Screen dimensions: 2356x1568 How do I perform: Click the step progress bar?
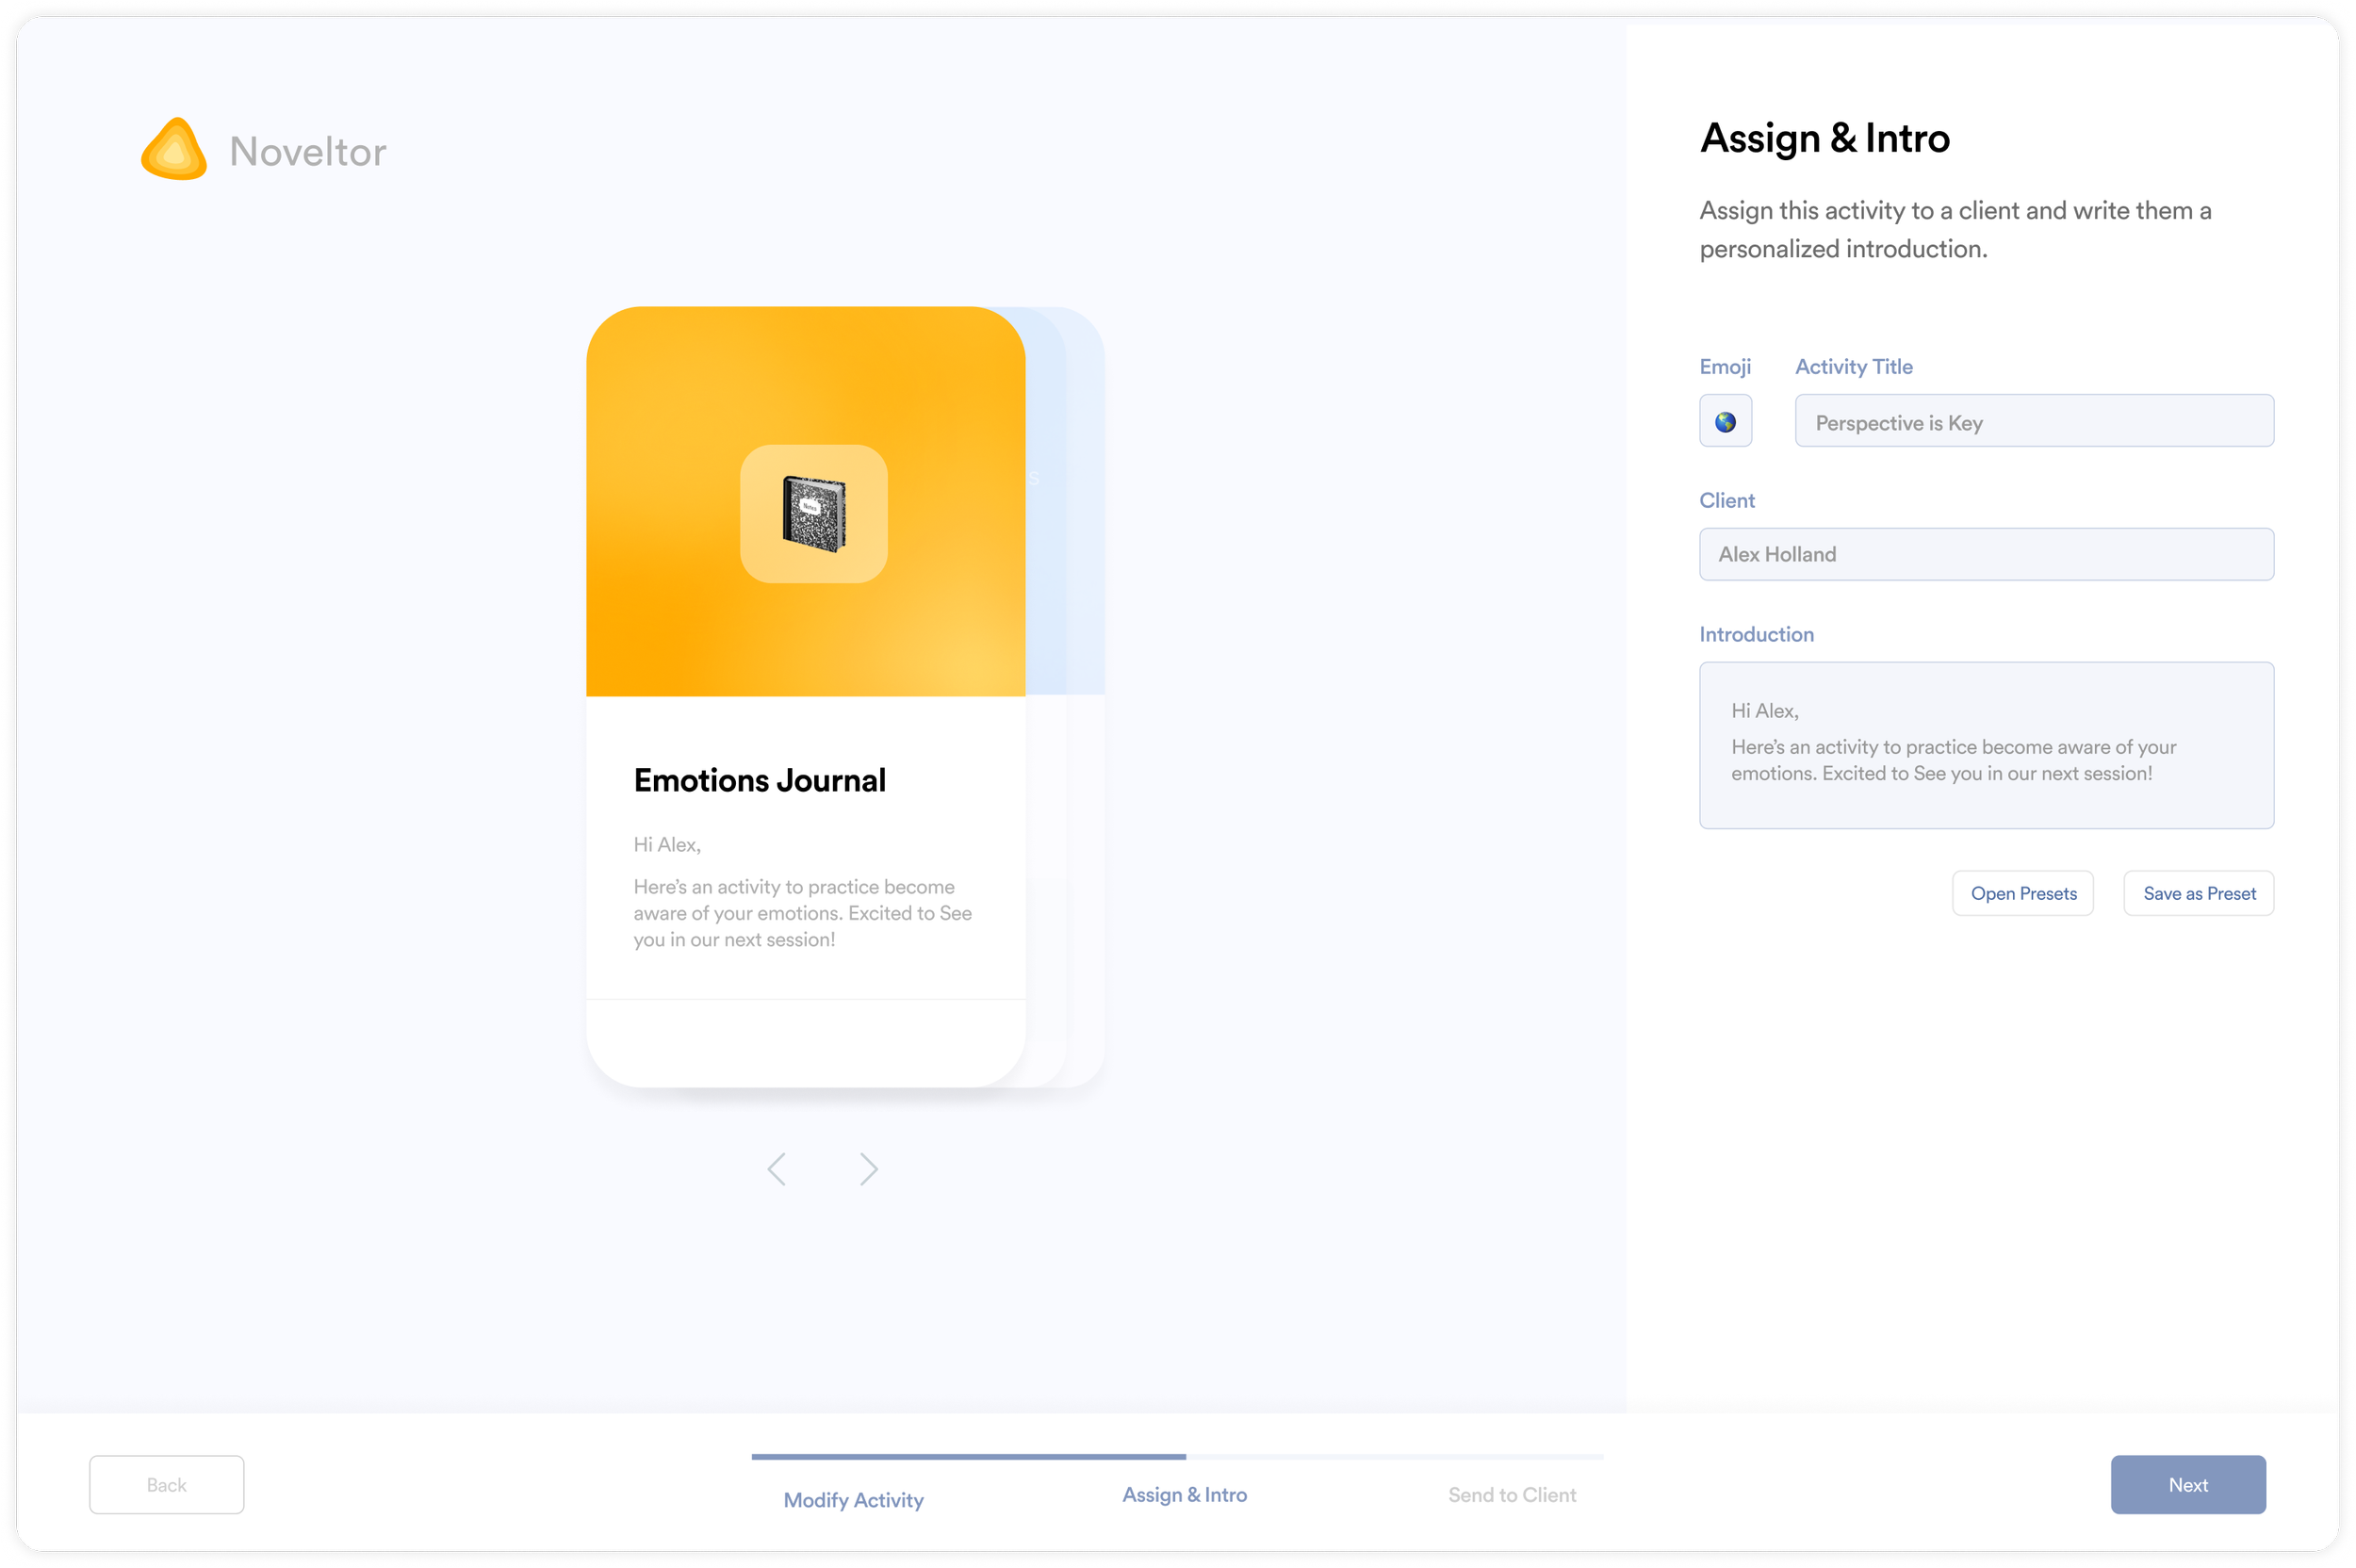click(x=1177, y=1457)
